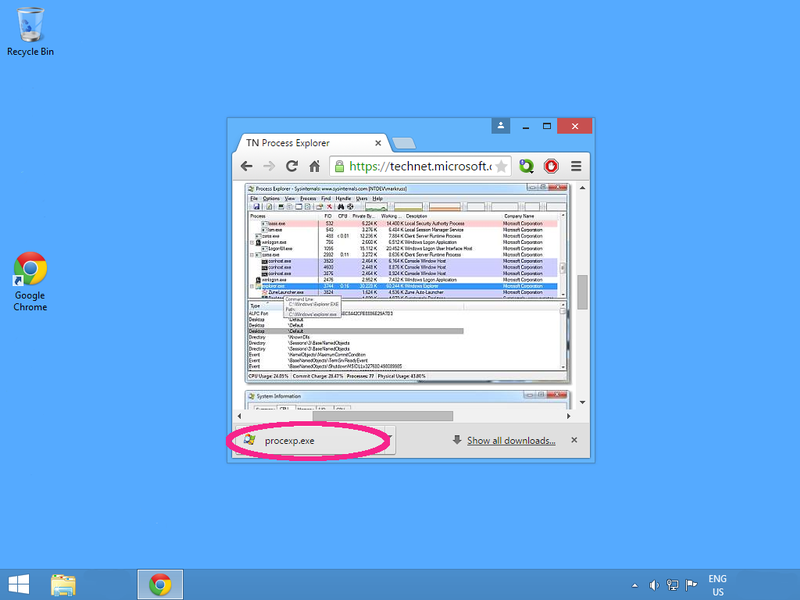This screenshot has height=600, width=800.
Task: Launch File Explorer from the taskbar
Action: point(63,585)
